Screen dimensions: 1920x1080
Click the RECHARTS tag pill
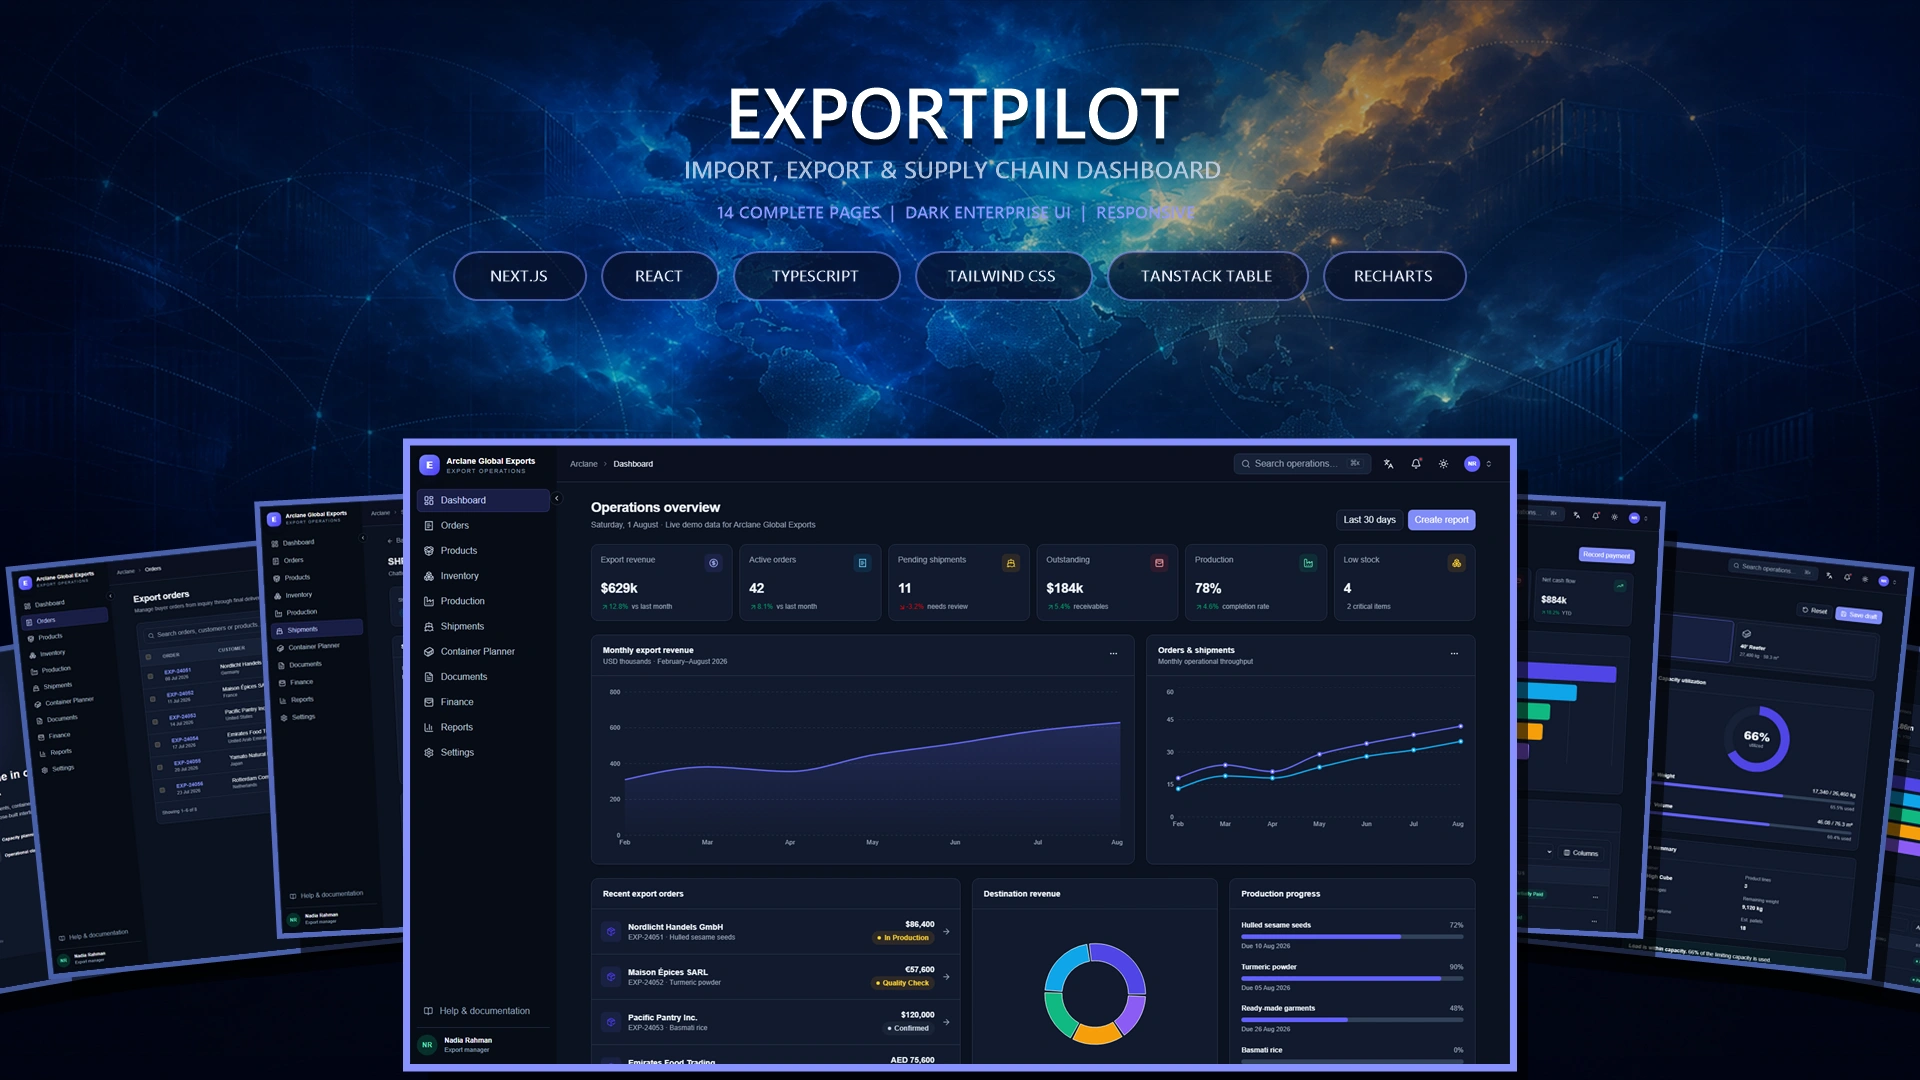tap(1394, 276)
